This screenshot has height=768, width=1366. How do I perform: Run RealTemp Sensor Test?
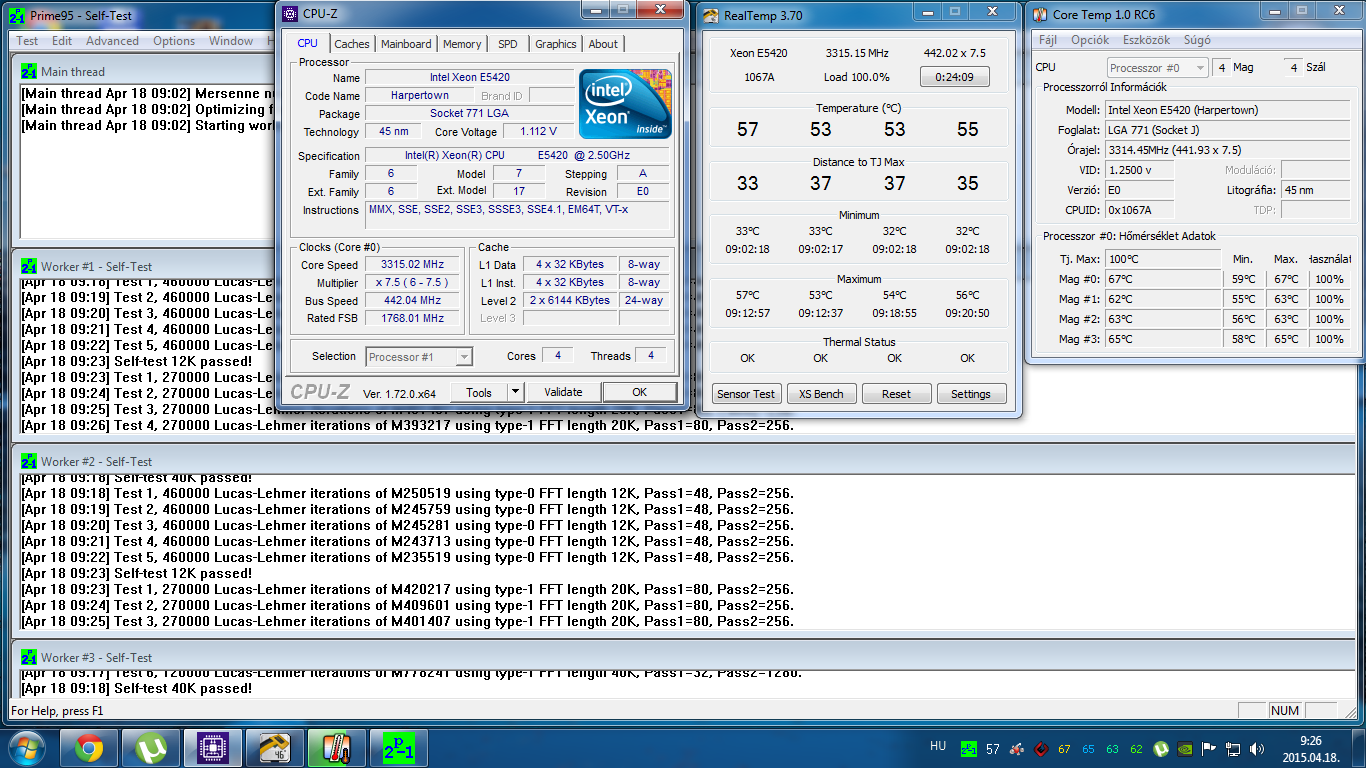[x=746, y=394]
